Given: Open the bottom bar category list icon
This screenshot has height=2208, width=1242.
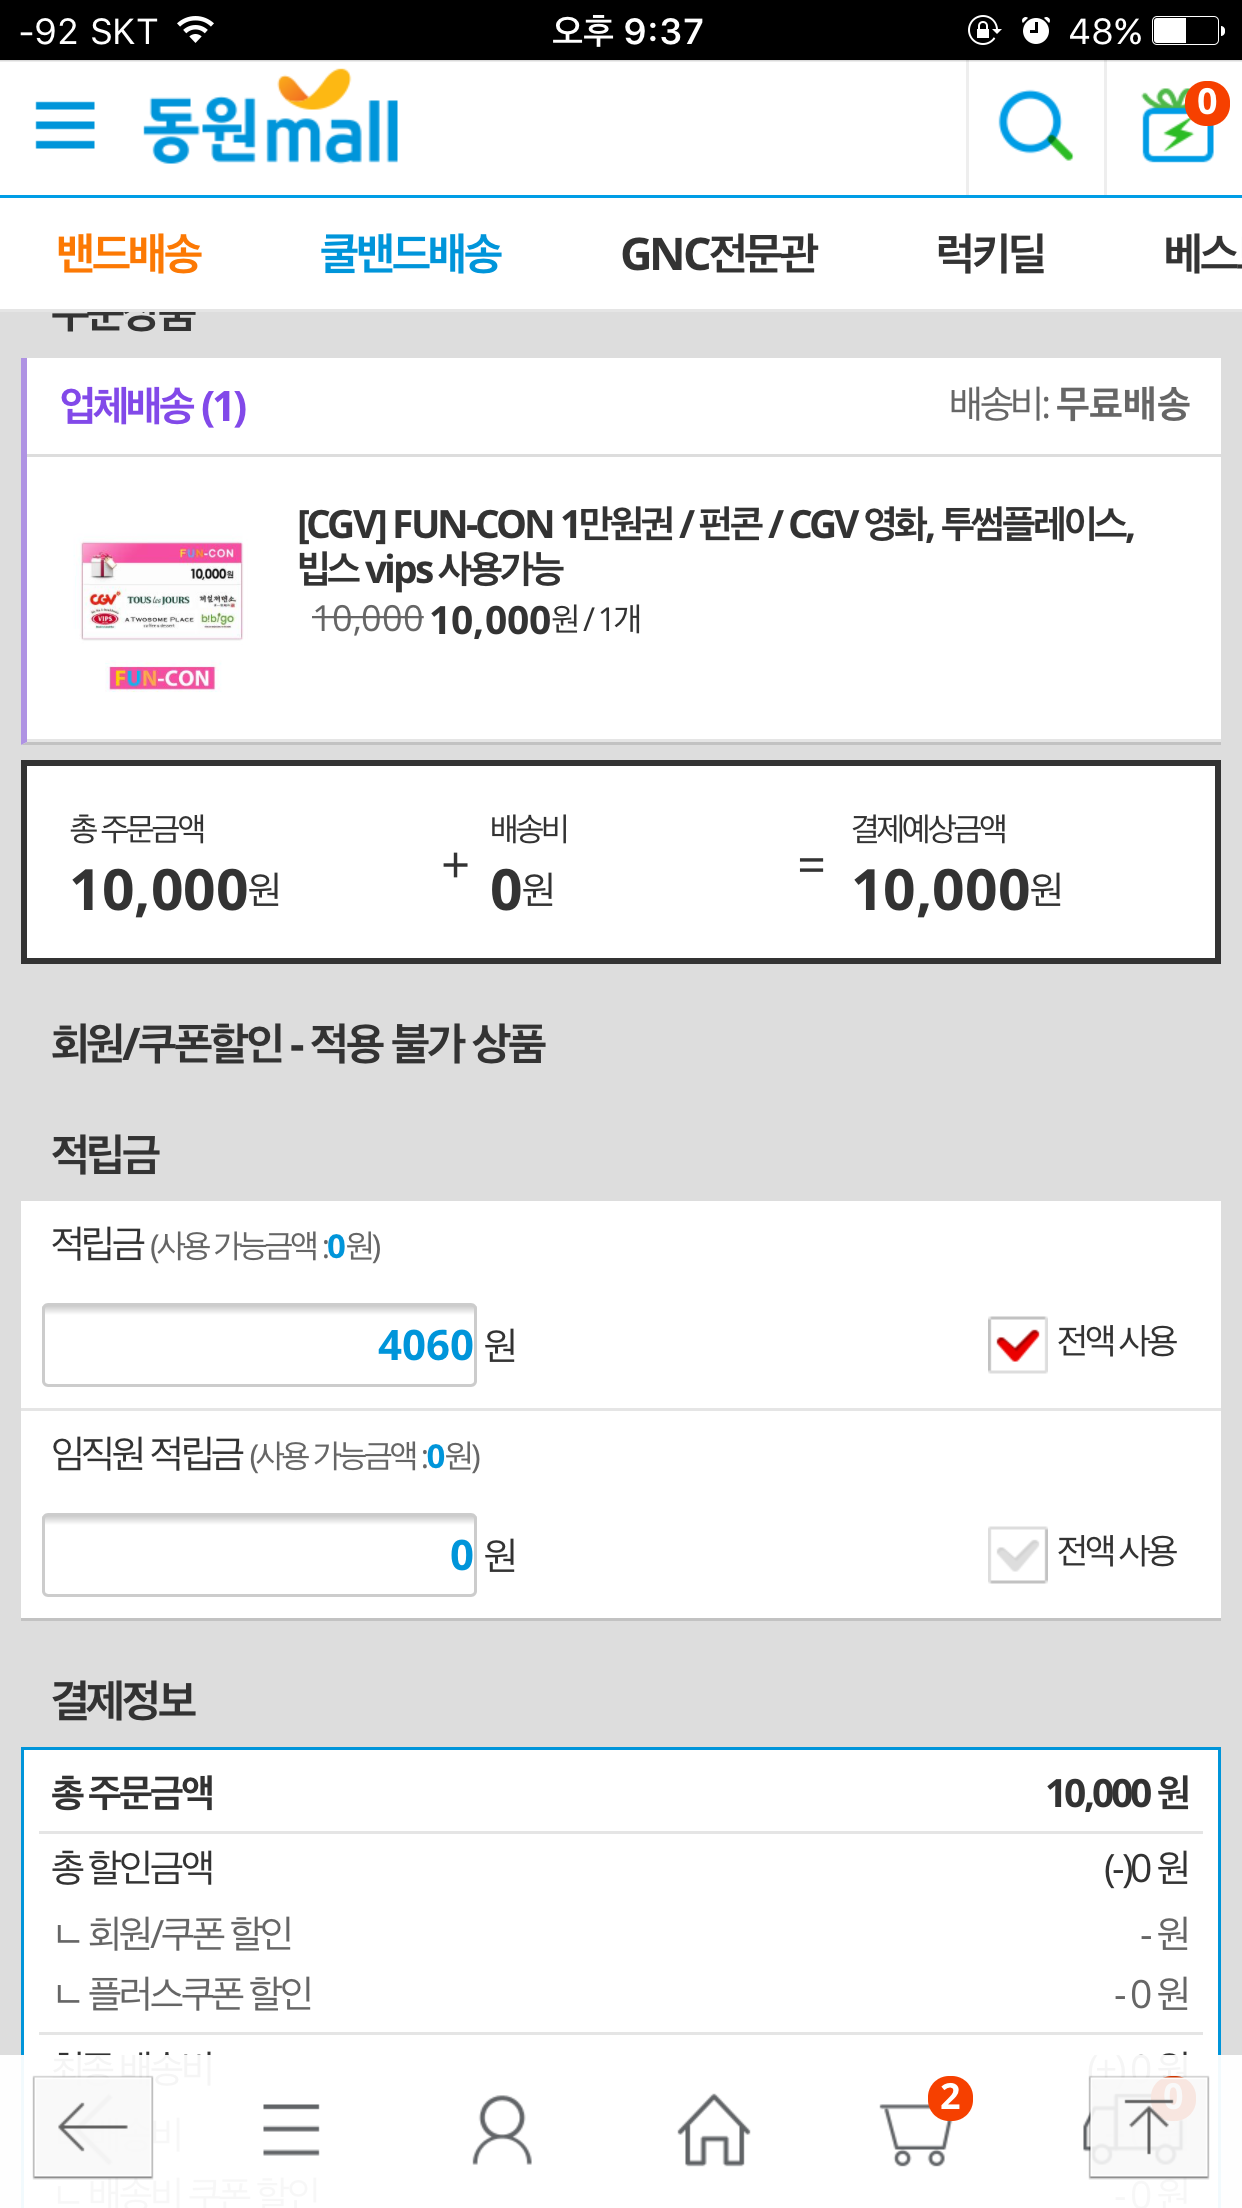Looking at the screenshot, I should pyautogui.click(x=291, y=2128).
